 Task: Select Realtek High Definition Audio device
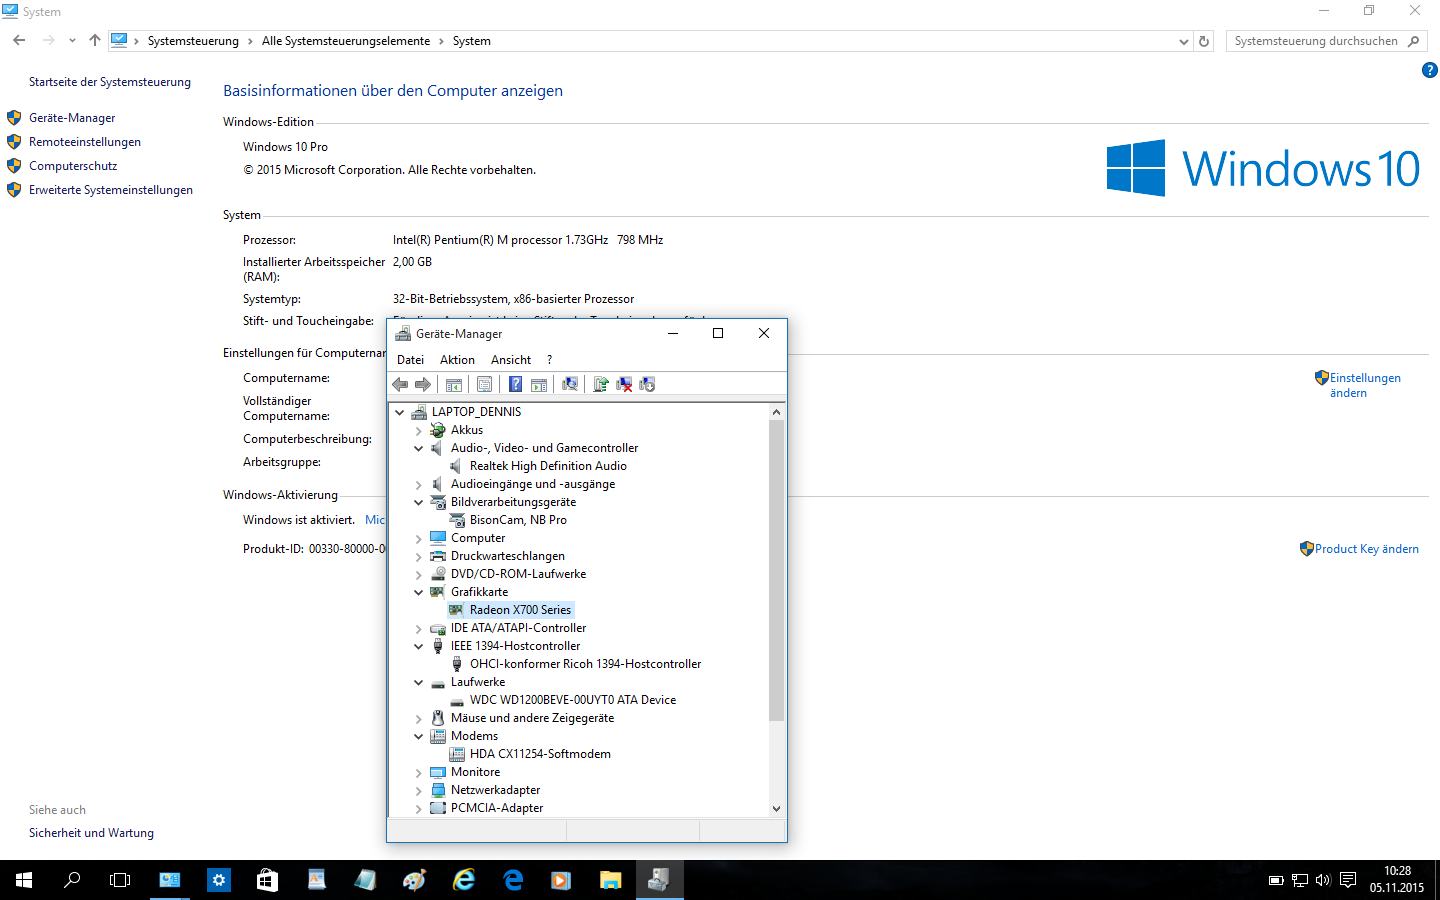(548, 466)
